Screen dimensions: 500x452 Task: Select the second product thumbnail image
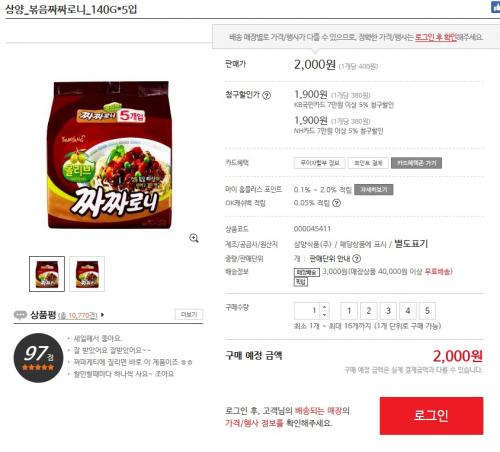pos(87,274)
